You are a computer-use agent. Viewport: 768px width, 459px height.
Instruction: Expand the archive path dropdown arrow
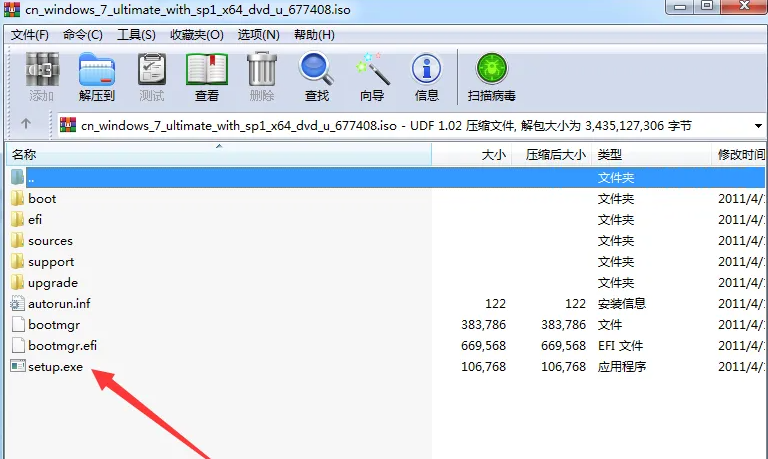(x=758, y=126)
